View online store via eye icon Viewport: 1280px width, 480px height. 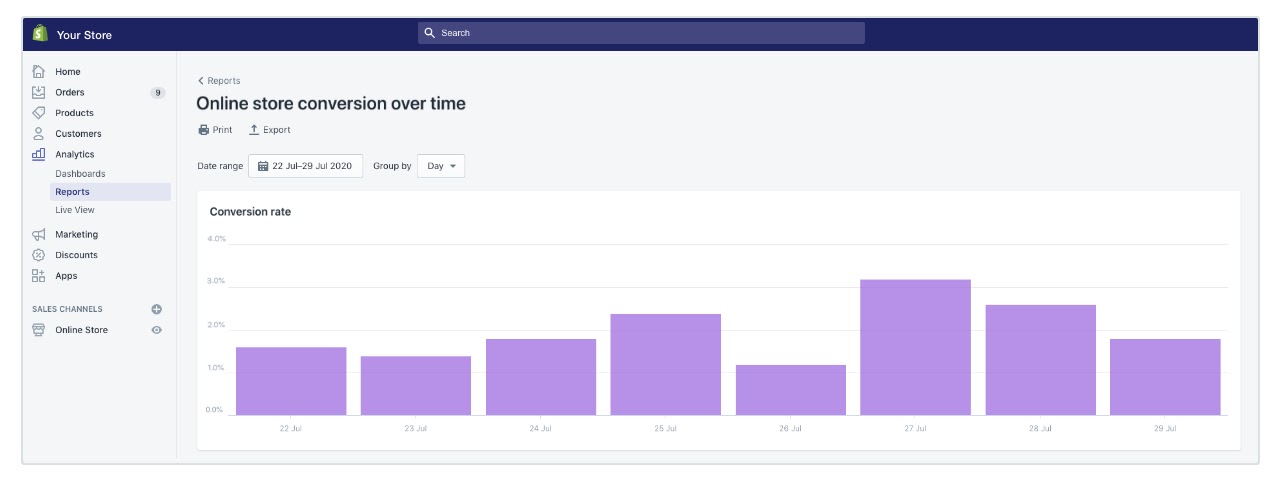click(156, 330)
